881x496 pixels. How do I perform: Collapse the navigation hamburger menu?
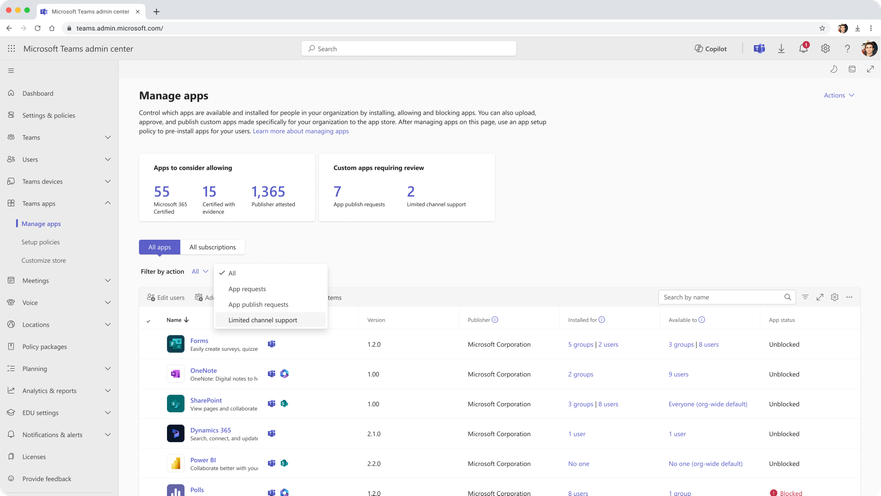[x=11, y=71]
